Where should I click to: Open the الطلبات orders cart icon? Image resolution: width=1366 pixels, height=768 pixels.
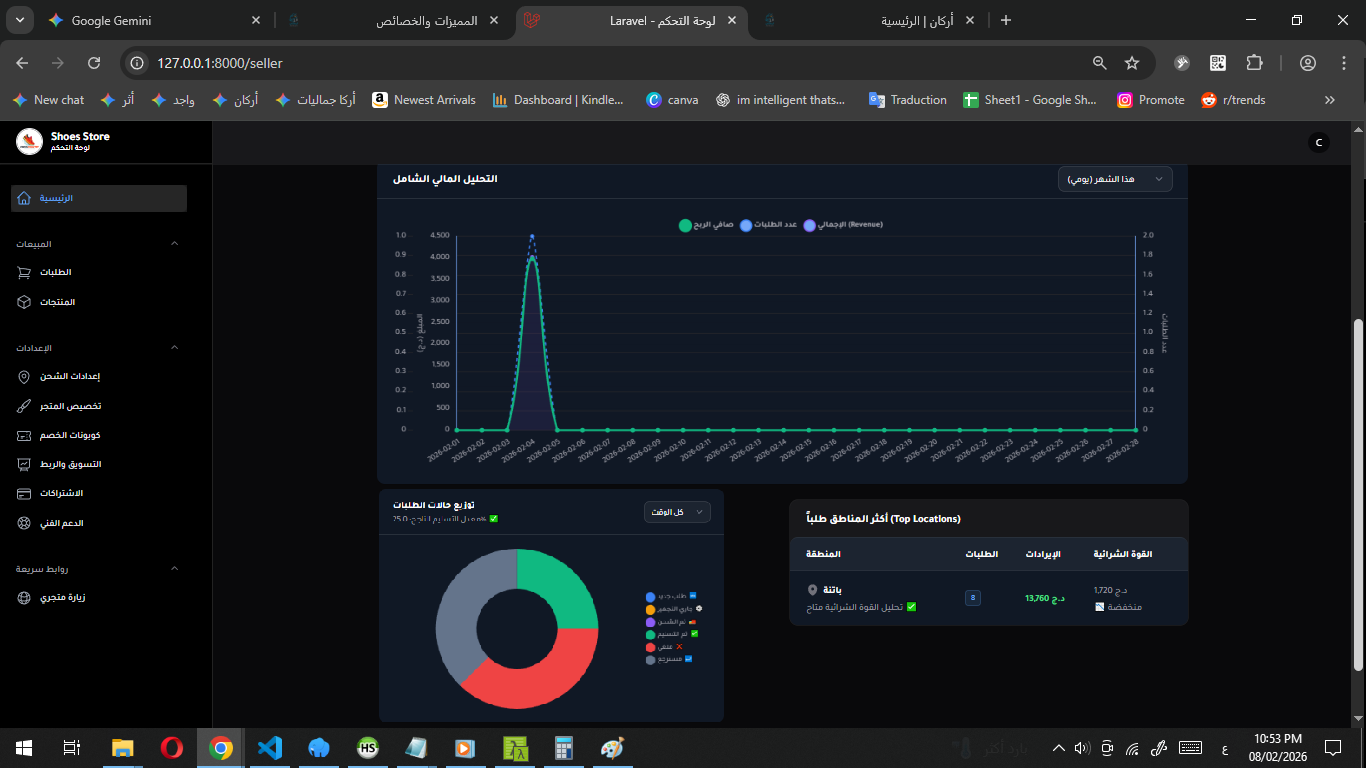pos(24,272)
